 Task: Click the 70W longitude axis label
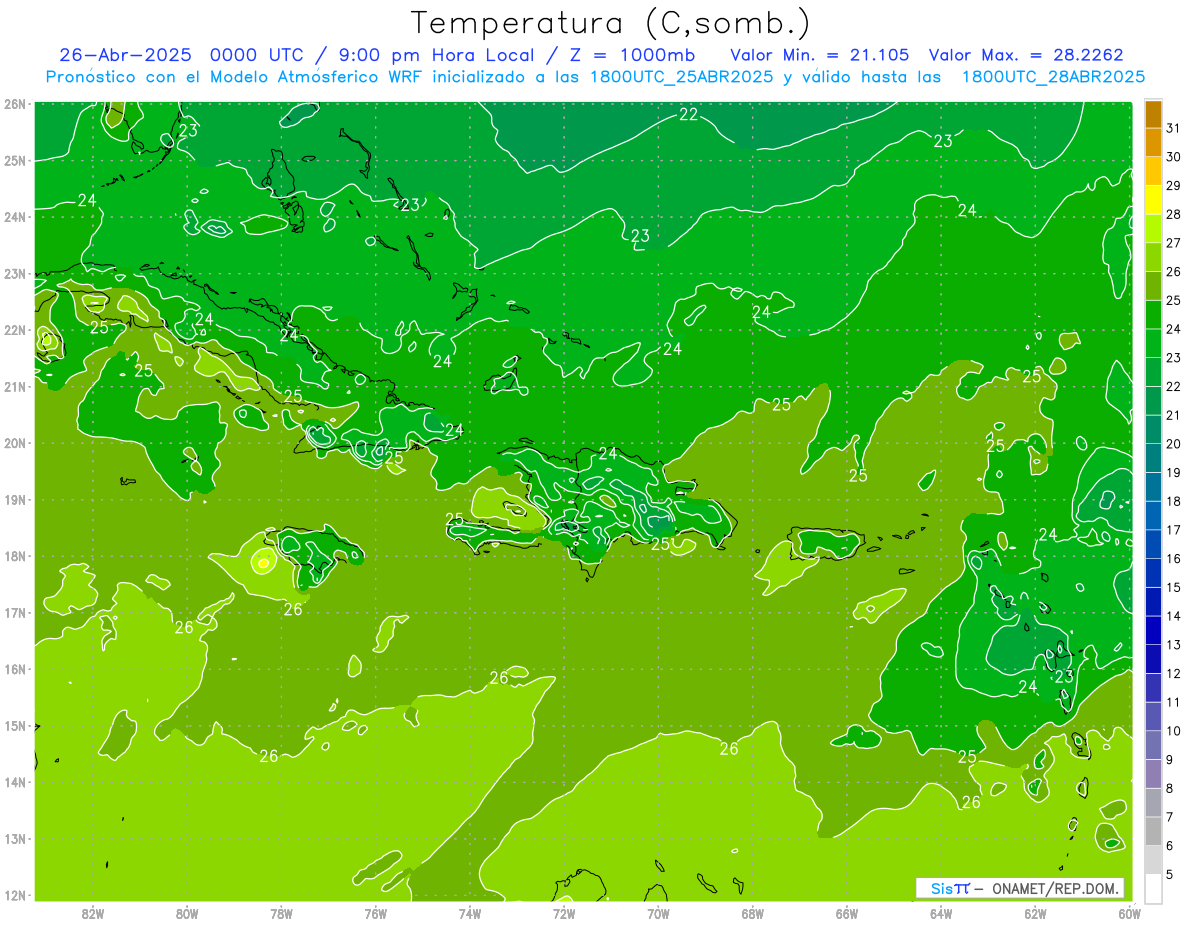point(658,913)
